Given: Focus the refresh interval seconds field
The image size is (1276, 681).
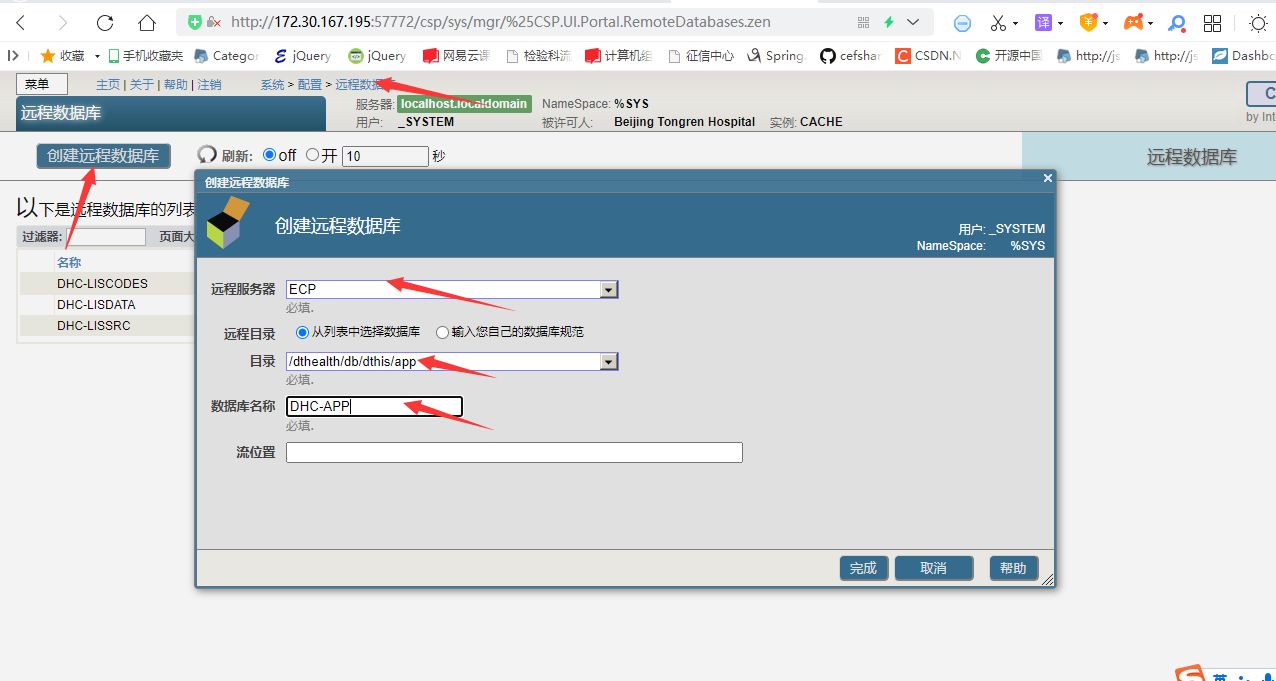Looking at the screenshot, I should click(385, 156).
